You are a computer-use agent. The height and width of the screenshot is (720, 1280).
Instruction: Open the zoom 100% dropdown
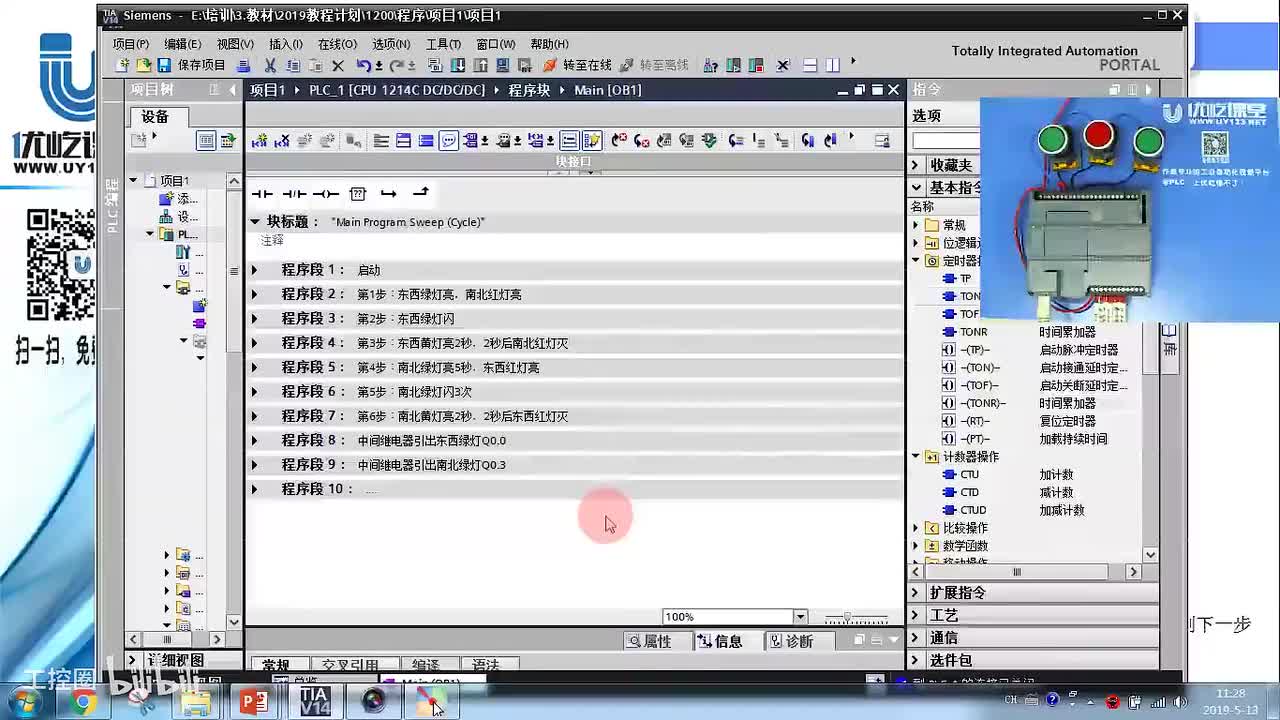click(x=800, y=617)
